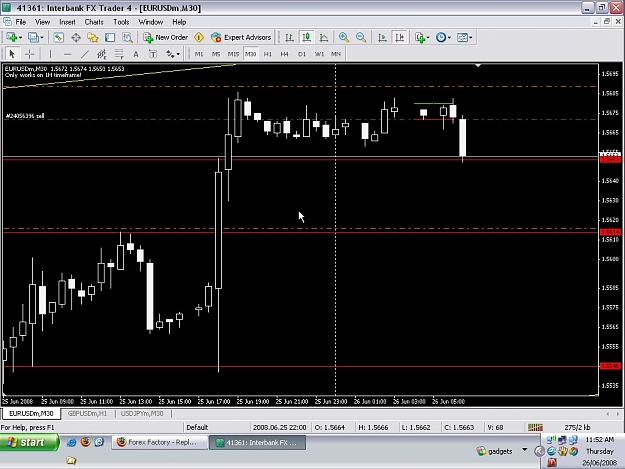The width and height of the screenshot is (625, 469).
Task: Open the Charts menu
Action: click(94, 22)
